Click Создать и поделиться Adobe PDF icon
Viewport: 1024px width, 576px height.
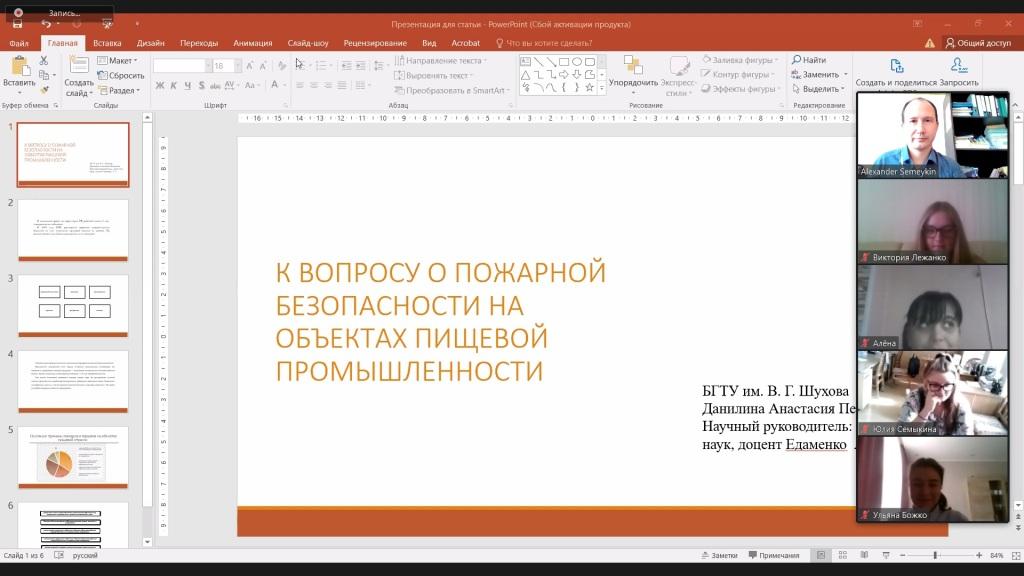pos(897,66)
